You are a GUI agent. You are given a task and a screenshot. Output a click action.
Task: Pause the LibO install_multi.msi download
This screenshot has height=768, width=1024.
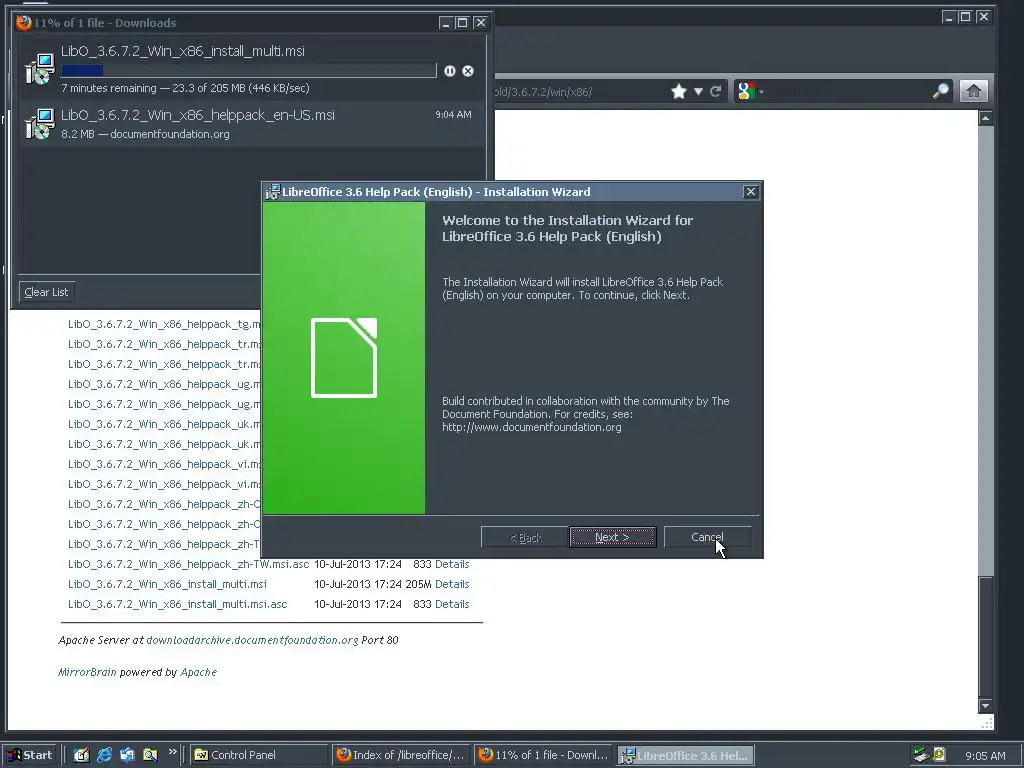[x=449, y=71]
